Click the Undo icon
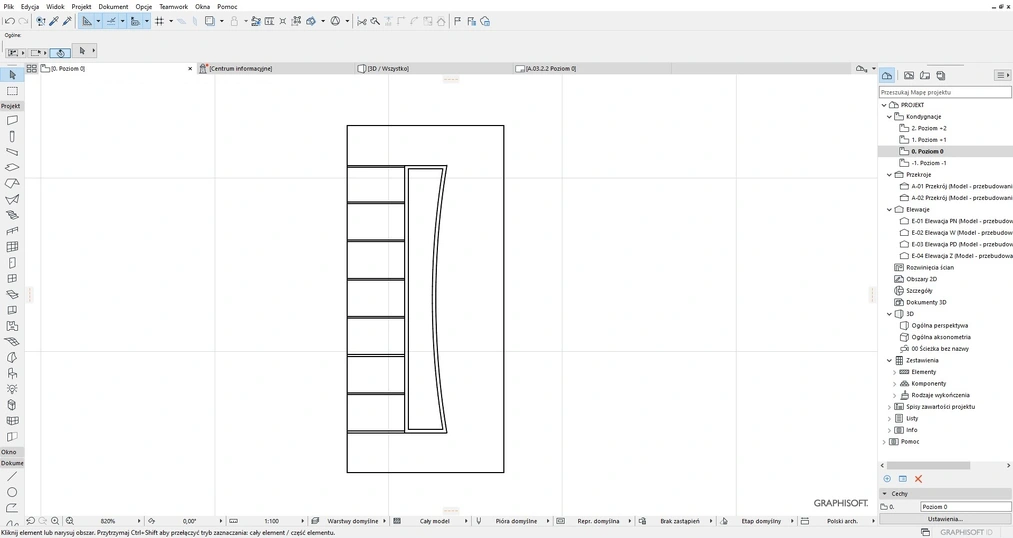The image size is (1013, 538). [x=10, y=21]
